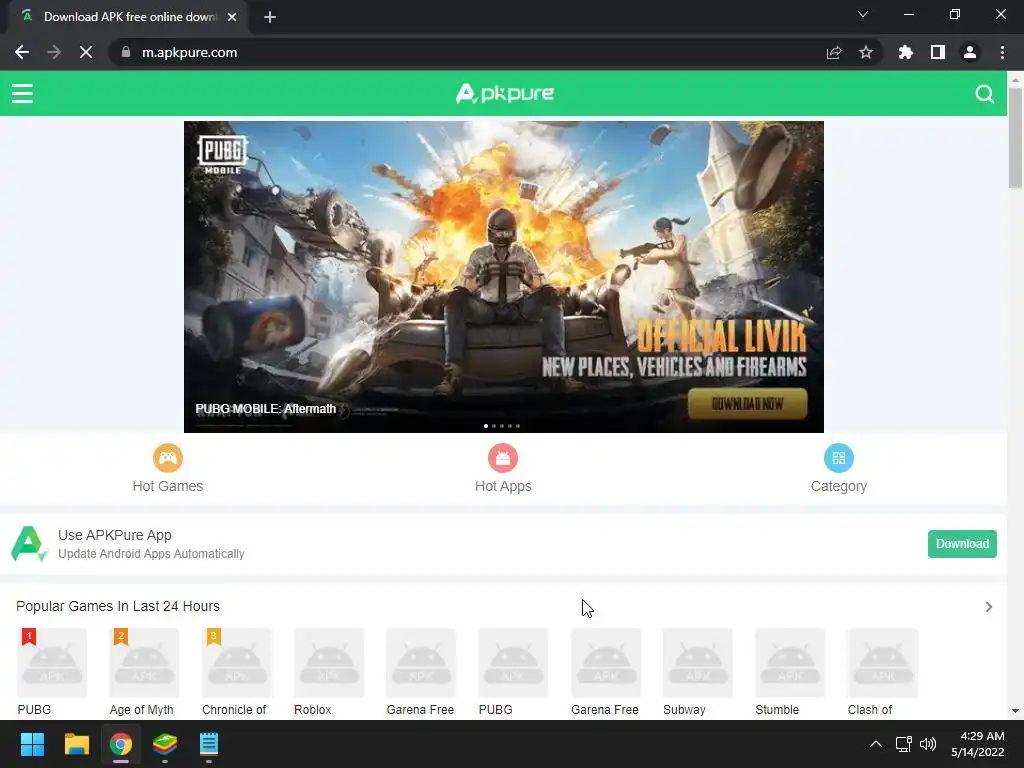Image resolution: width=1024 pixels, height=768 pixels.
Task: Open the tab search dropdown arrow
Action: tap(863, 14)
